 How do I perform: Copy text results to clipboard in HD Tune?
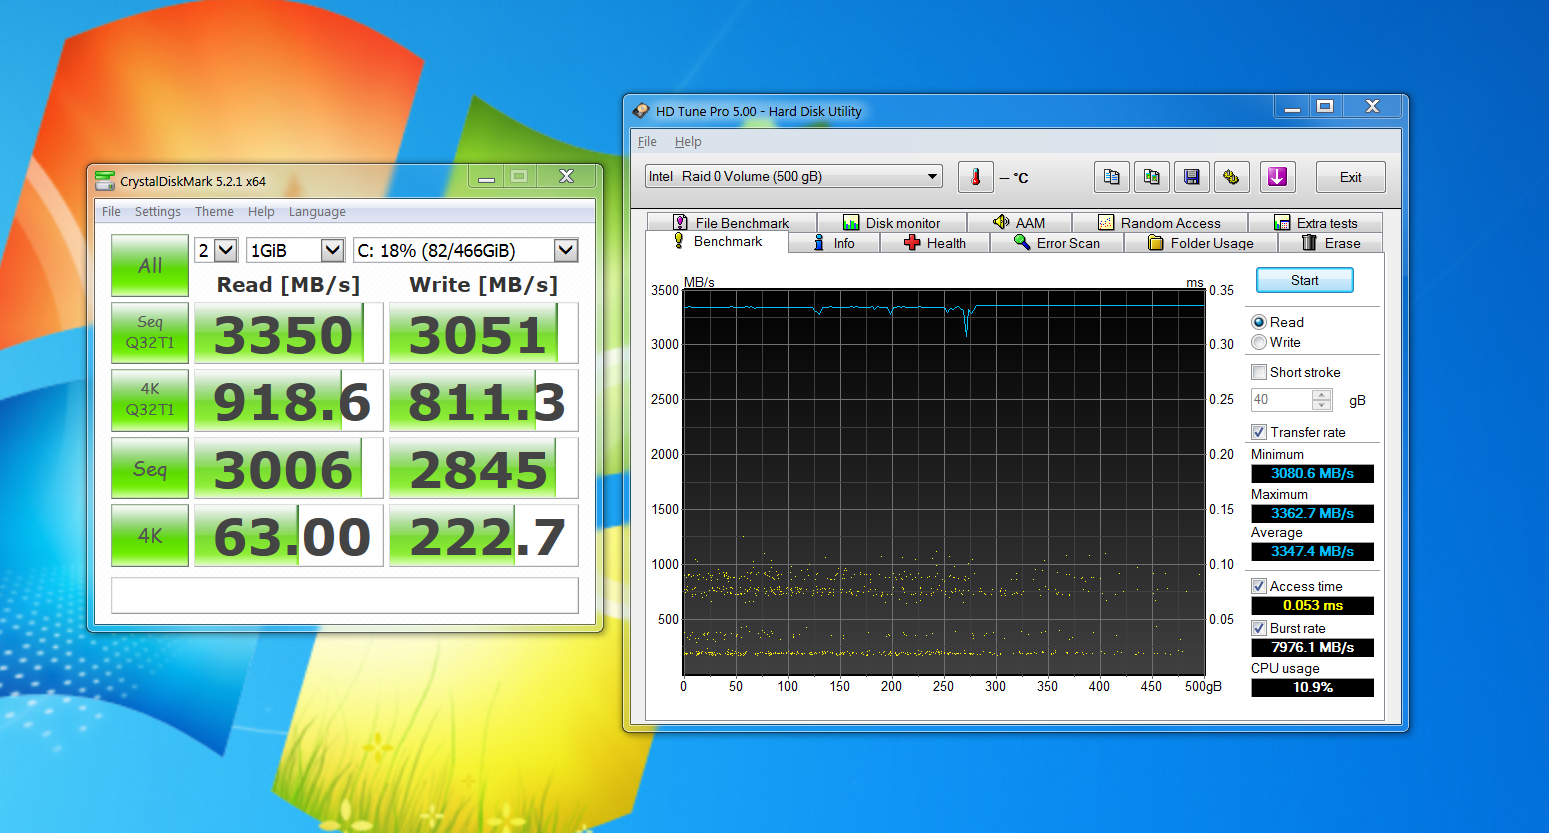1111,177
